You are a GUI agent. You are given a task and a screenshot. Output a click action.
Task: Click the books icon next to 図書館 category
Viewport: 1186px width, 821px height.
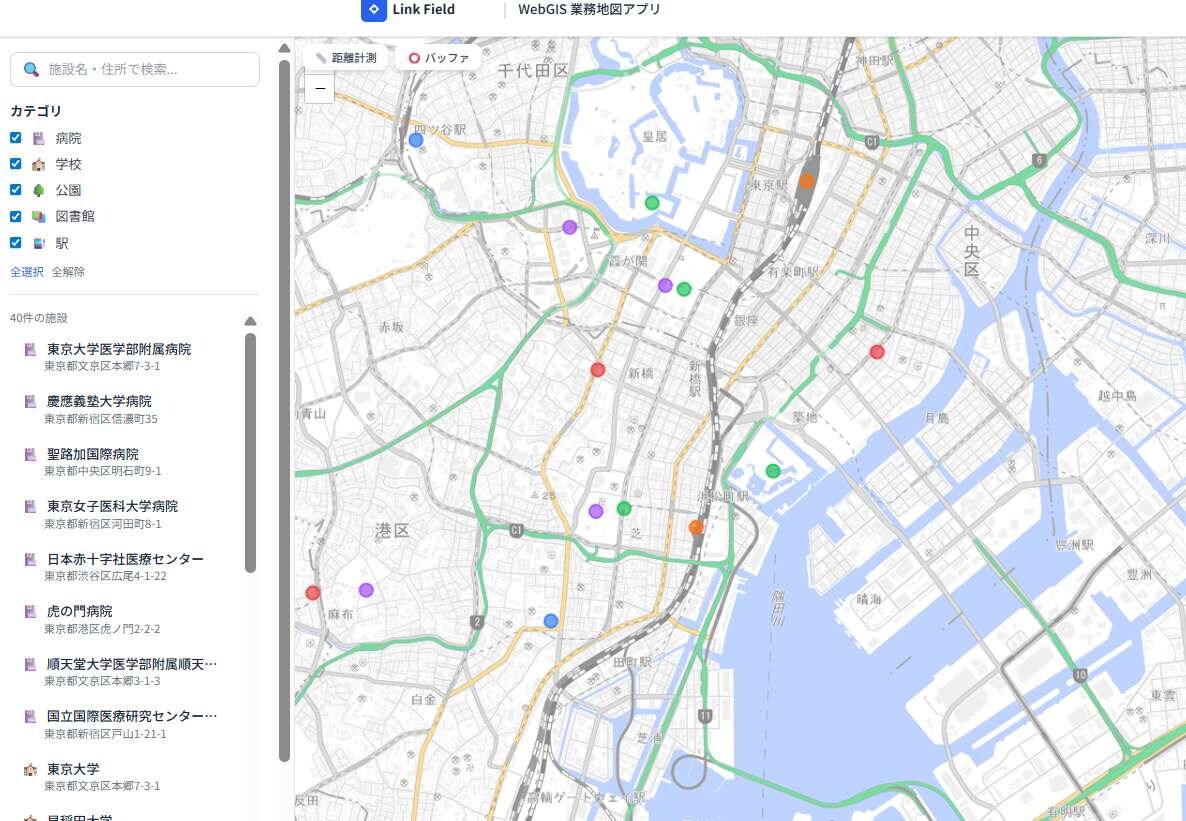click(x=39, y=216)
